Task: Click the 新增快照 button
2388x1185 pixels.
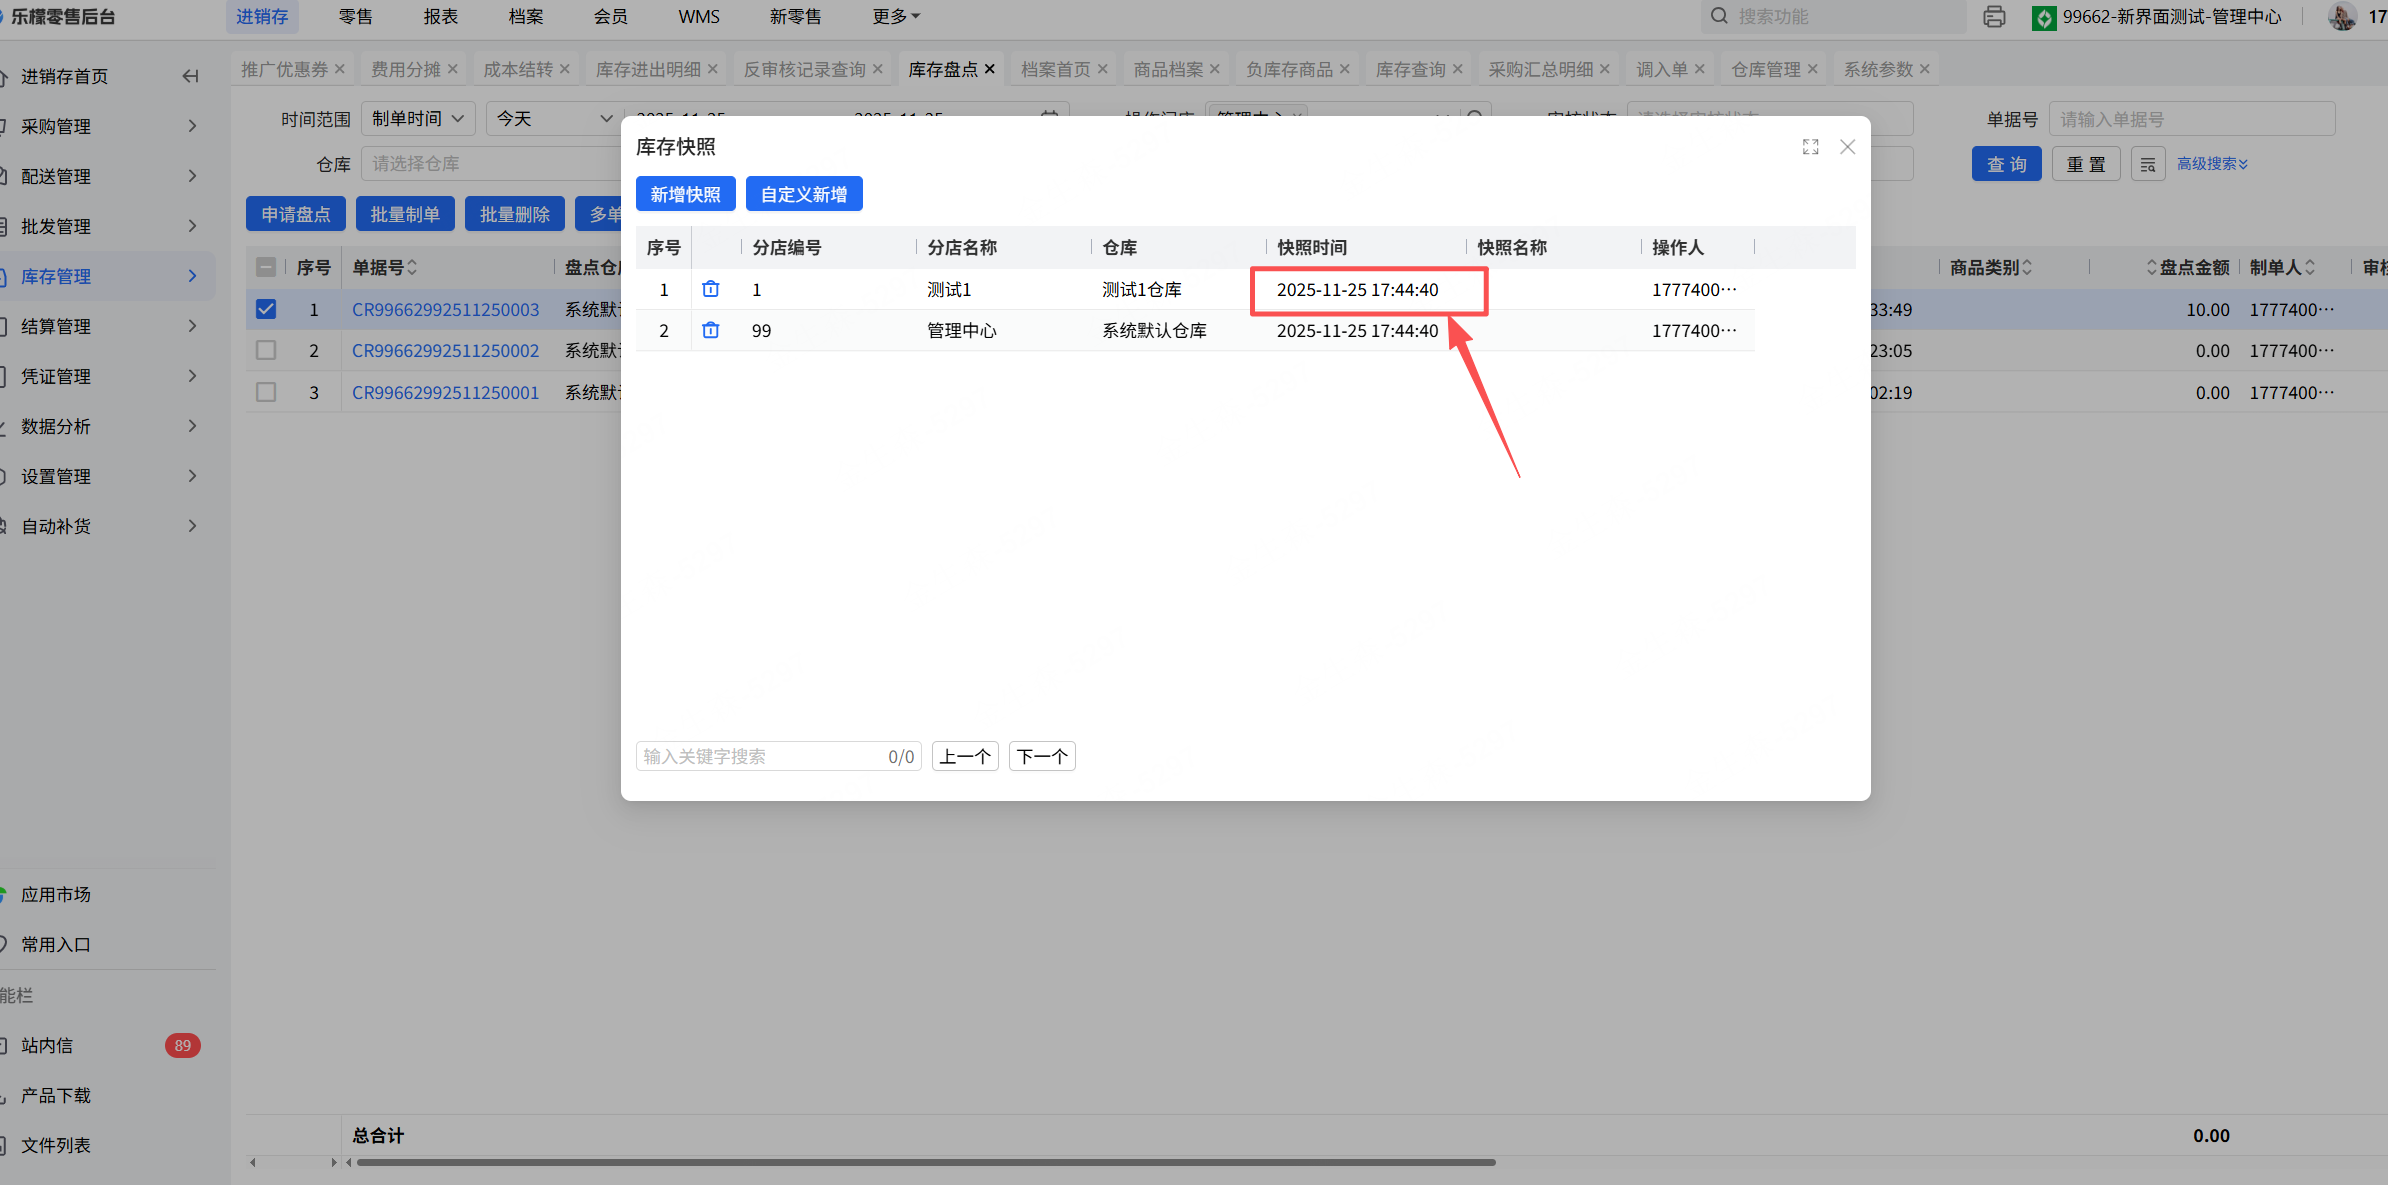Action: tap(685, 194)
